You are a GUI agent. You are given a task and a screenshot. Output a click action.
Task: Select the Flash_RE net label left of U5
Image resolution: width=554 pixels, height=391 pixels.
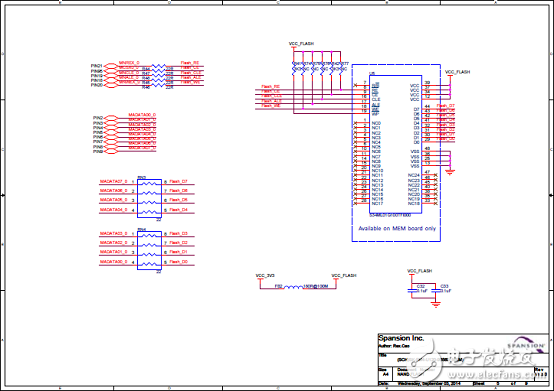(271, 87)
